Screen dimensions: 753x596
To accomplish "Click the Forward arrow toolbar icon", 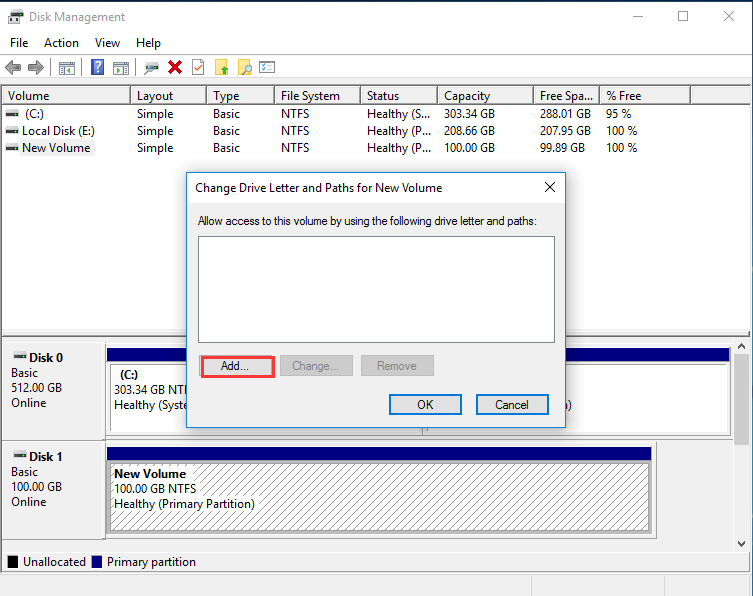I will coord(36,68).
